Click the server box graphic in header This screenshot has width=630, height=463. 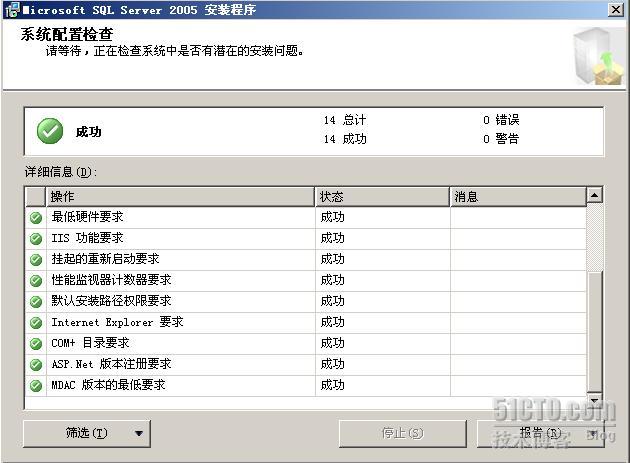point(598,56)
